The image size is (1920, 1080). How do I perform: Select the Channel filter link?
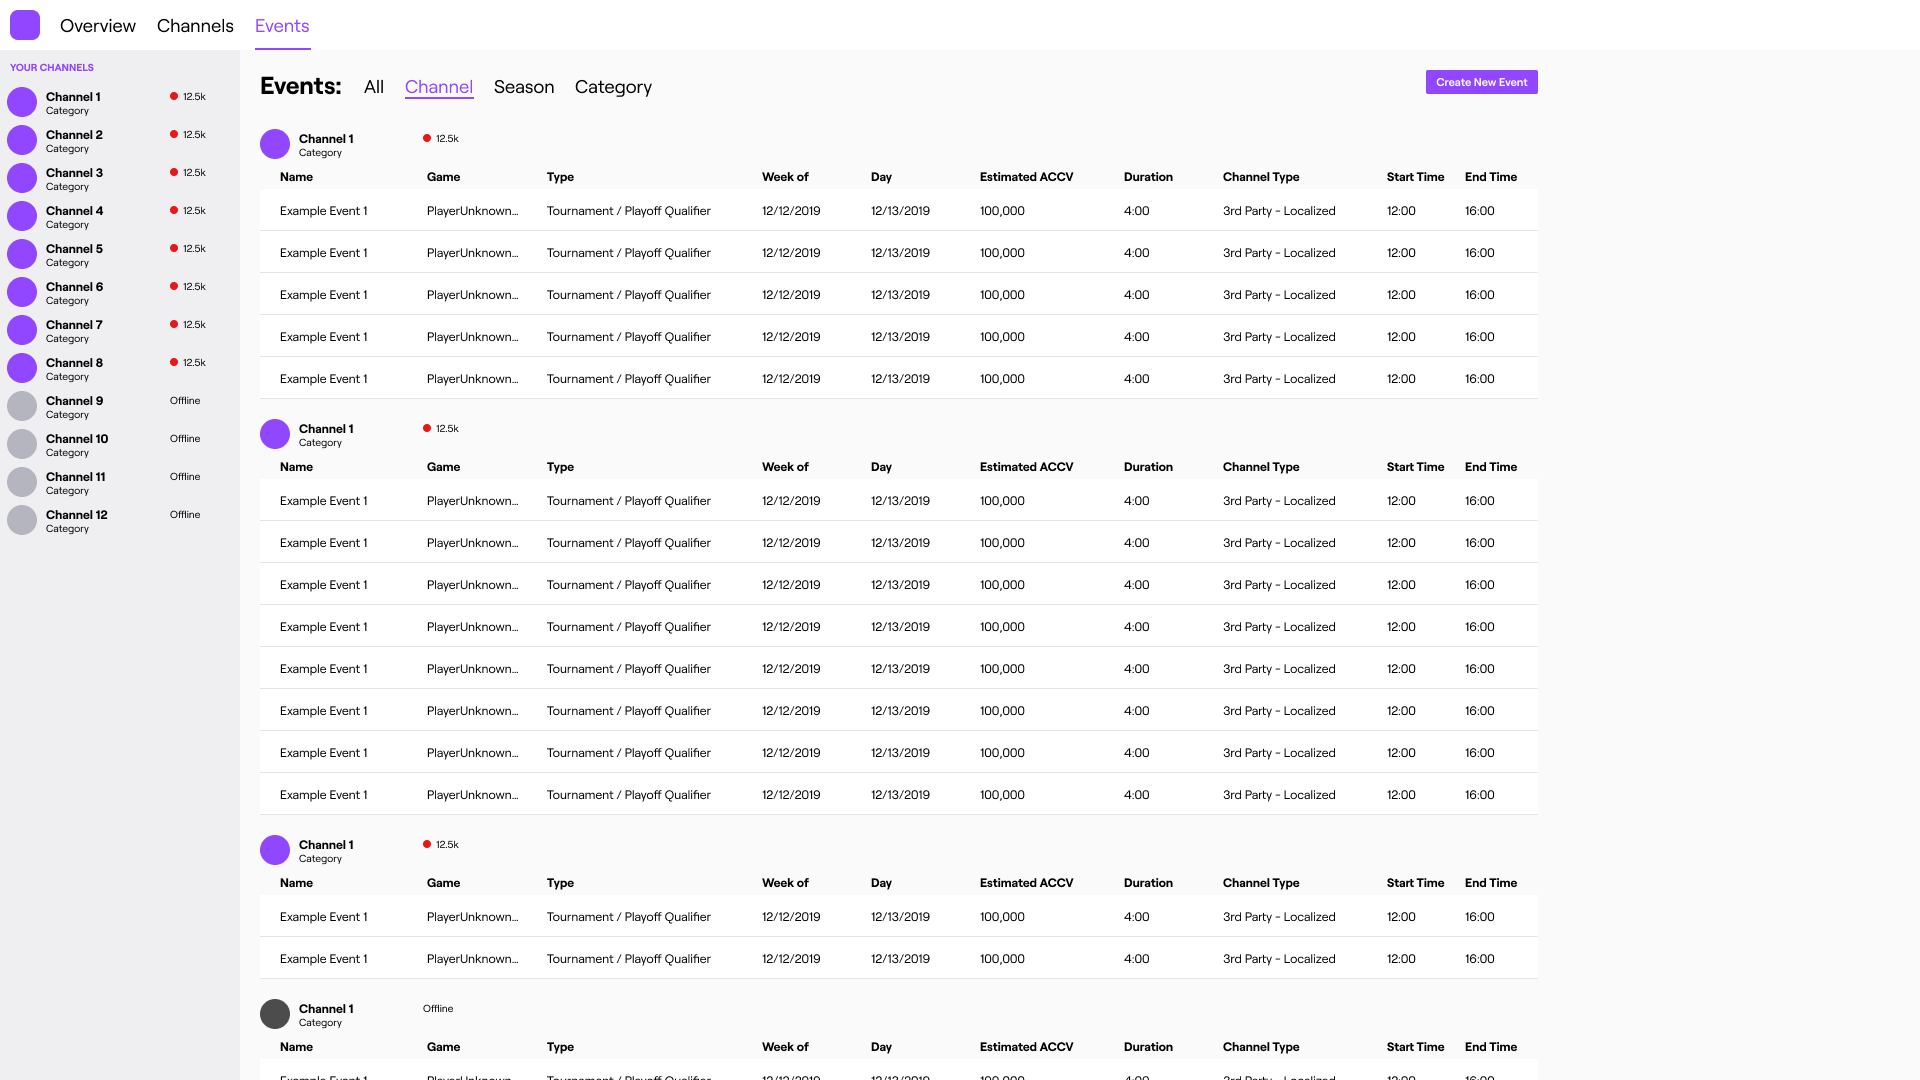tap(438, 87)
